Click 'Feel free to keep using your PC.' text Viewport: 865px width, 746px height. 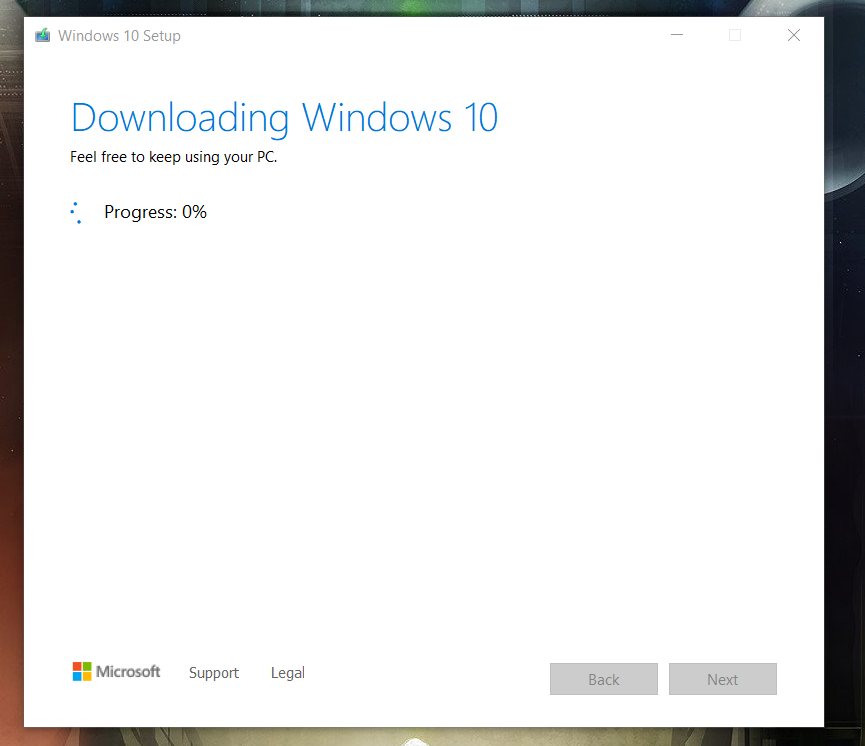173,157
